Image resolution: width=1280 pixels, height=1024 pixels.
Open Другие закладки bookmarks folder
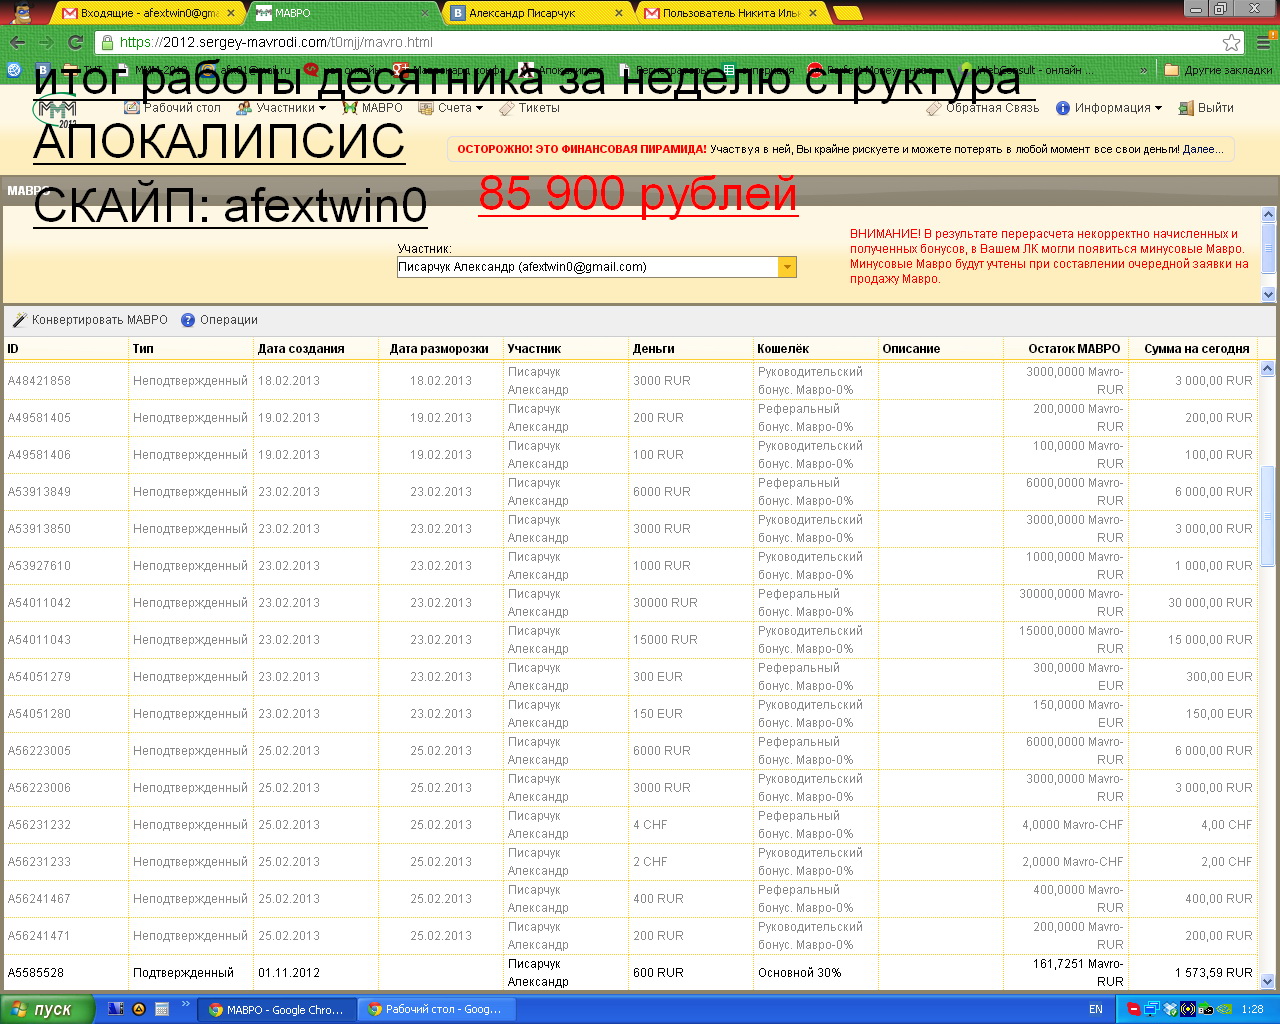[1219, 70]
